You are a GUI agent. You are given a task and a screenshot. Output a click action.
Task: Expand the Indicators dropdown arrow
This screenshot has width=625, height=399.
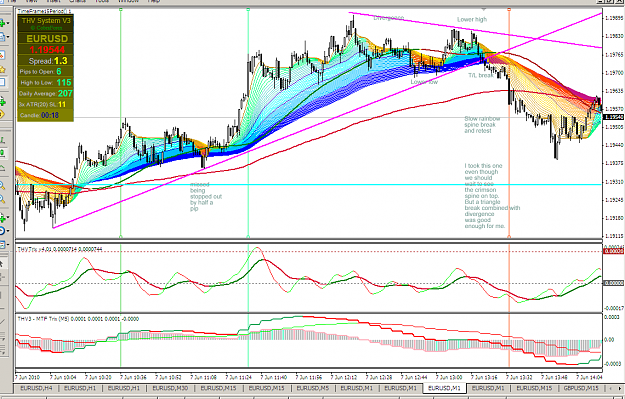point(8,218)
